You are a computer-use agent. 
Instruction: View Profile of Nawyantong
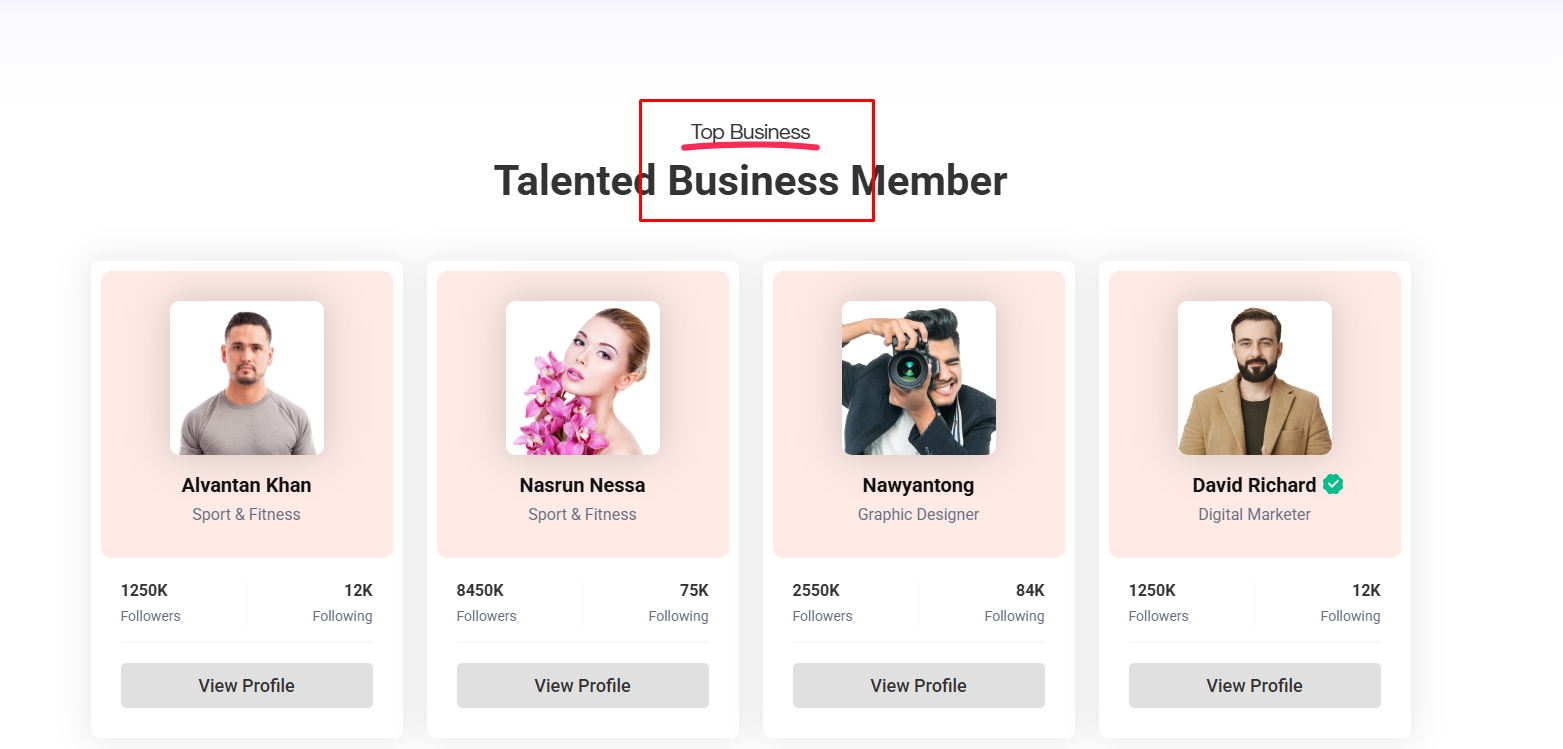[x=919, y=686]
